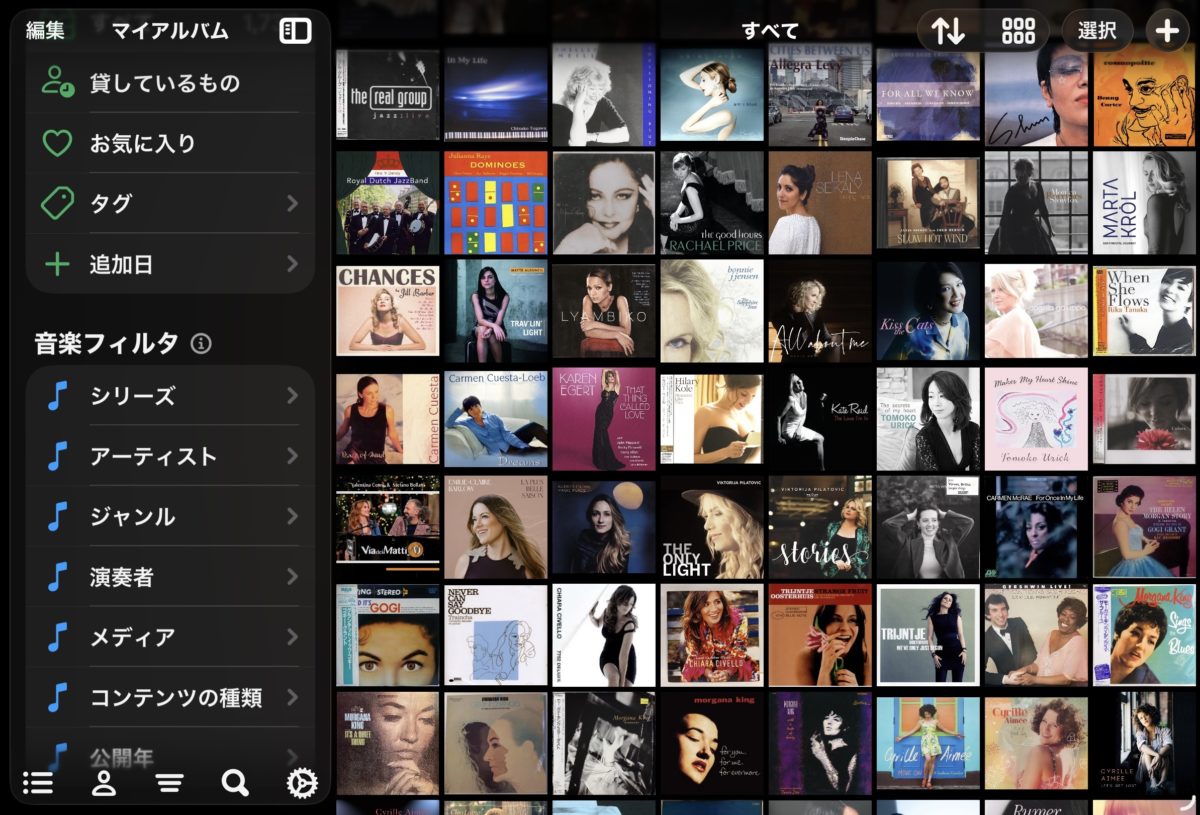Image resolution: width=1200 pixels, height=815 pixels.
Task: Add a new album with plus icon
Action: click(1167, 31)
